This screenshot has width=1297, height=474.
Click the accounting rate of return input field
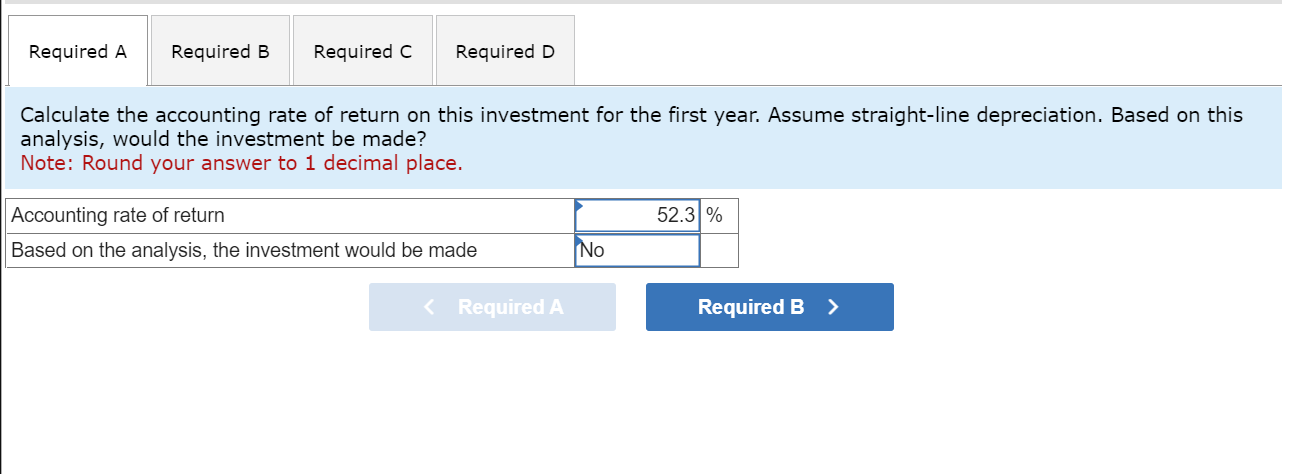[x=636, y=216]
